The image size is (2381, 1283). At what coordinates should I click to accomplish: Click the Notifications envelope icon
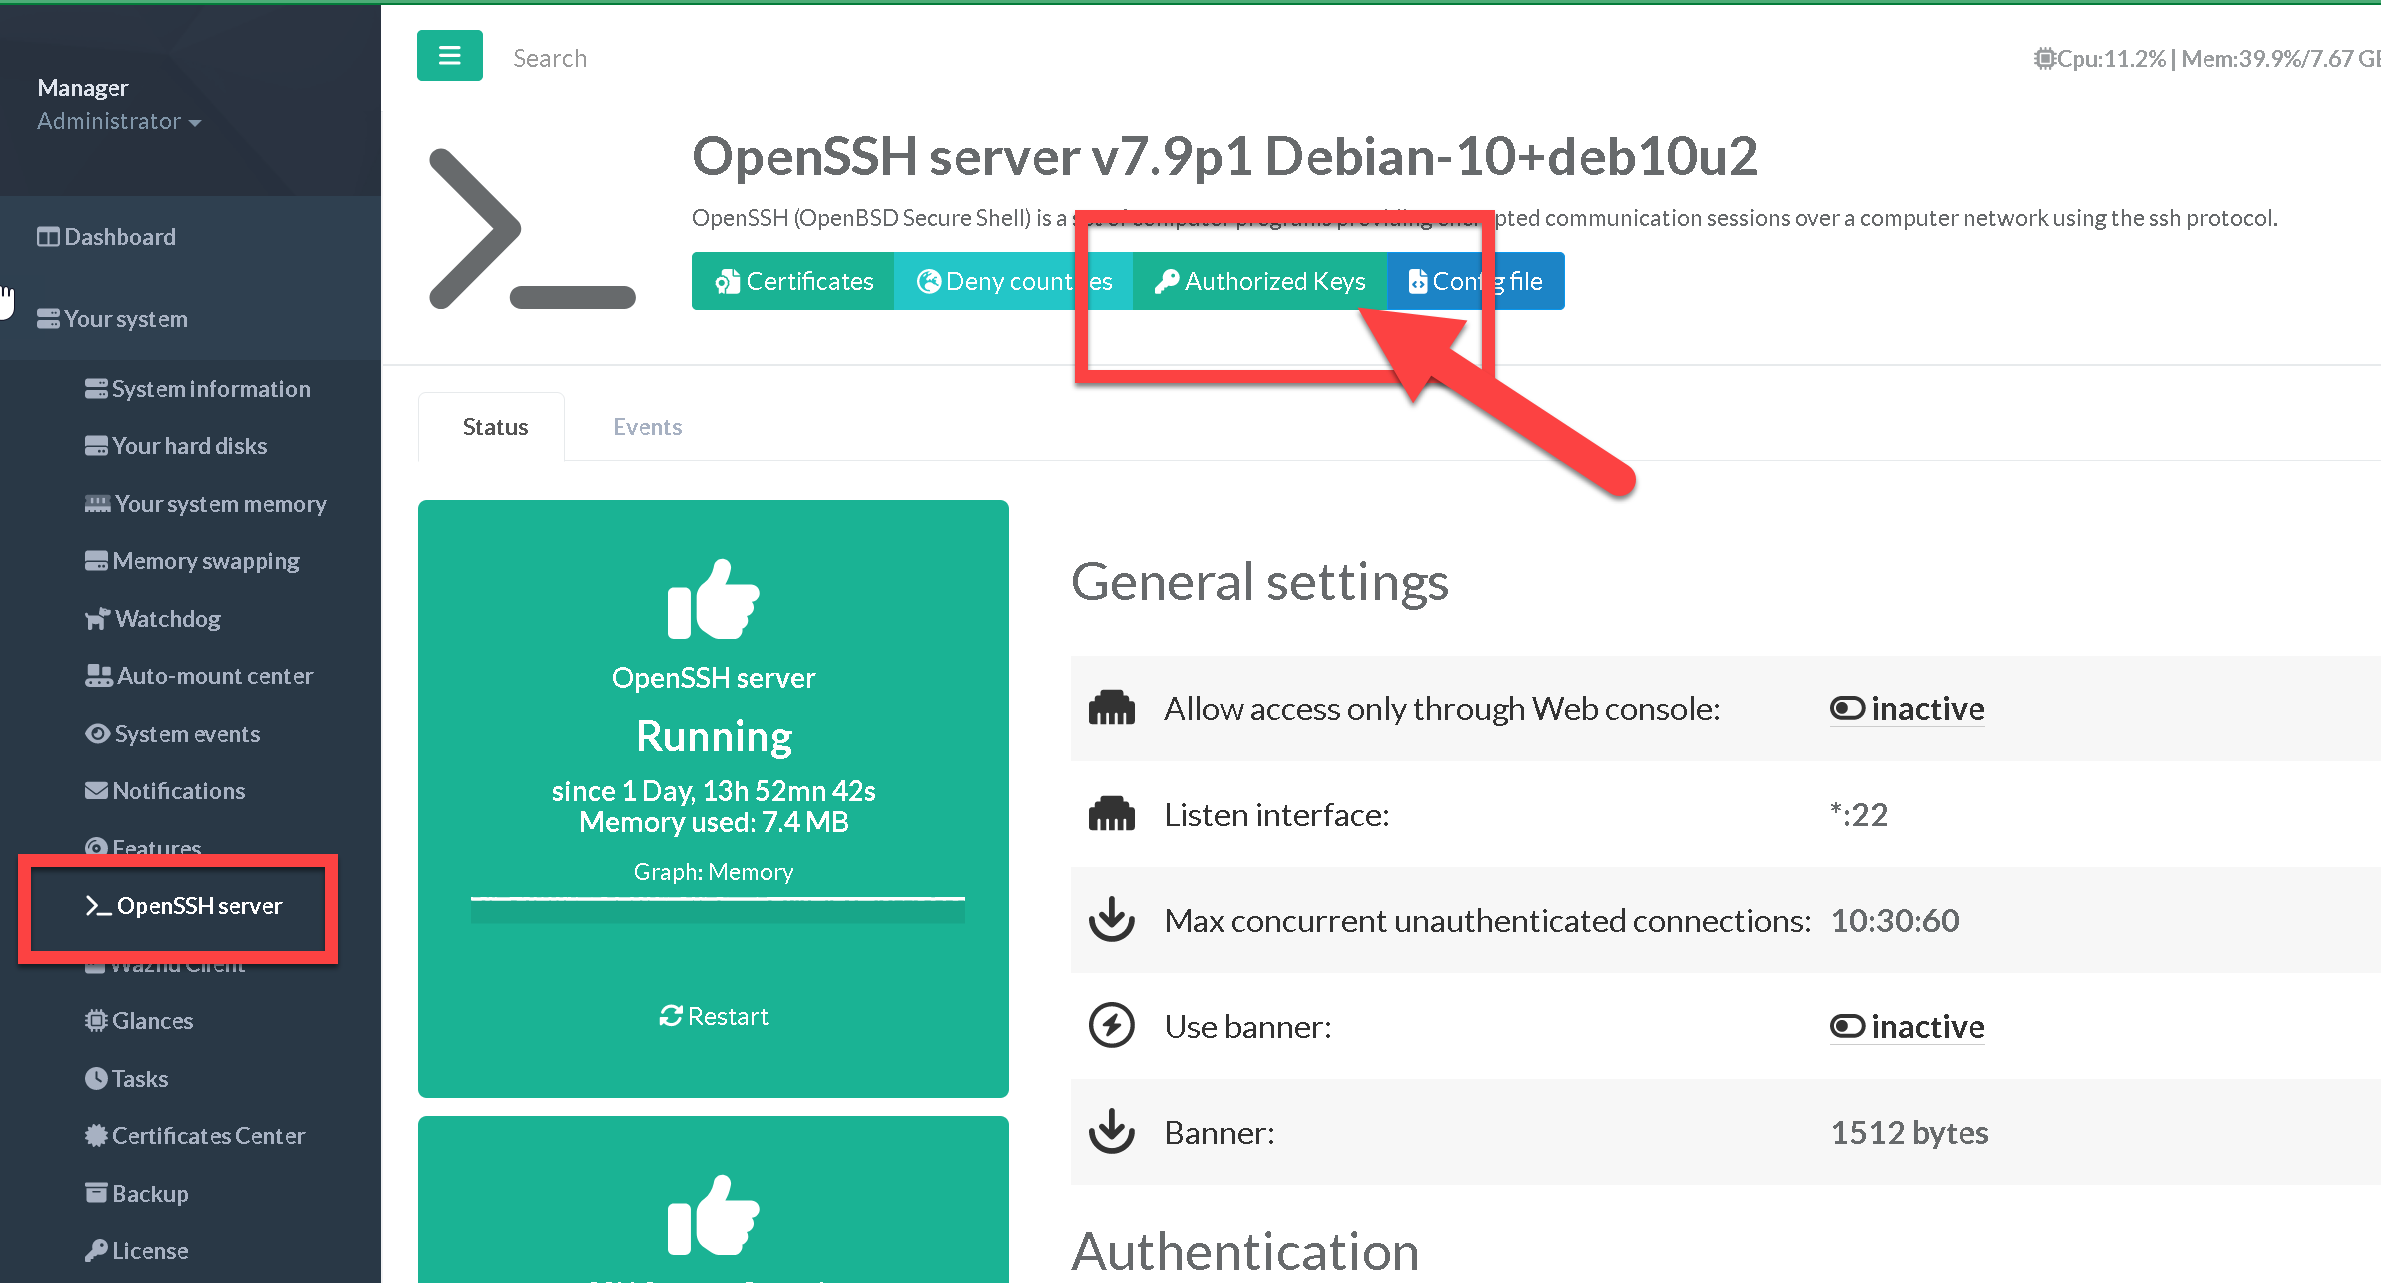point(96,791)
